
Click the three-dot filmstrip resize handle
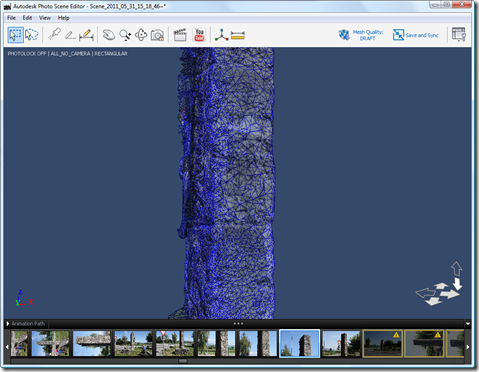[x=238, y=324]
